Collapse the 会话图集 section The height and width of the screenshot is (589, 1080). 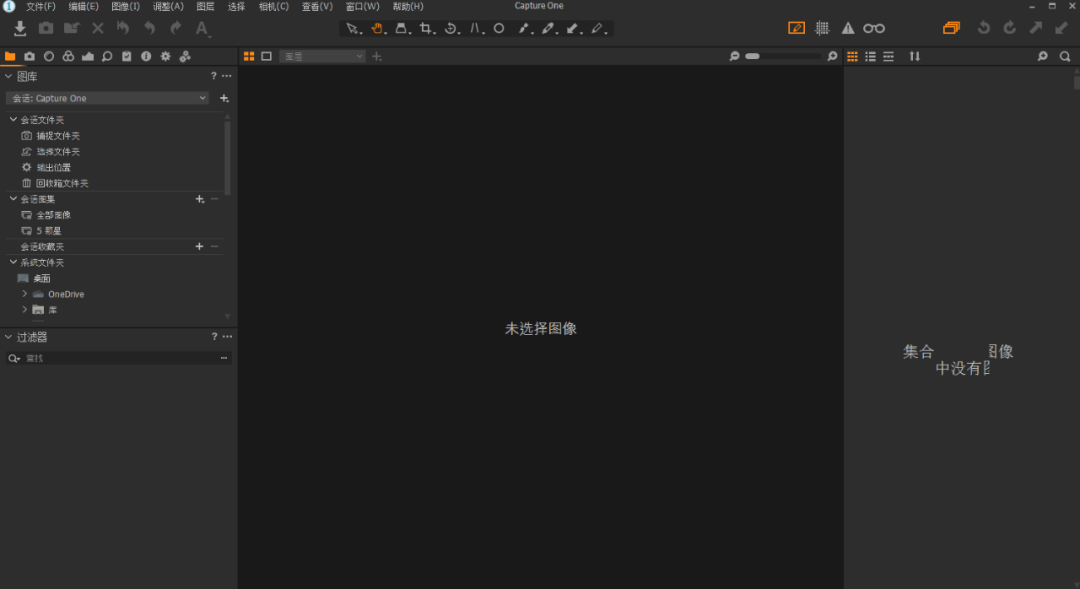[13, 199]
